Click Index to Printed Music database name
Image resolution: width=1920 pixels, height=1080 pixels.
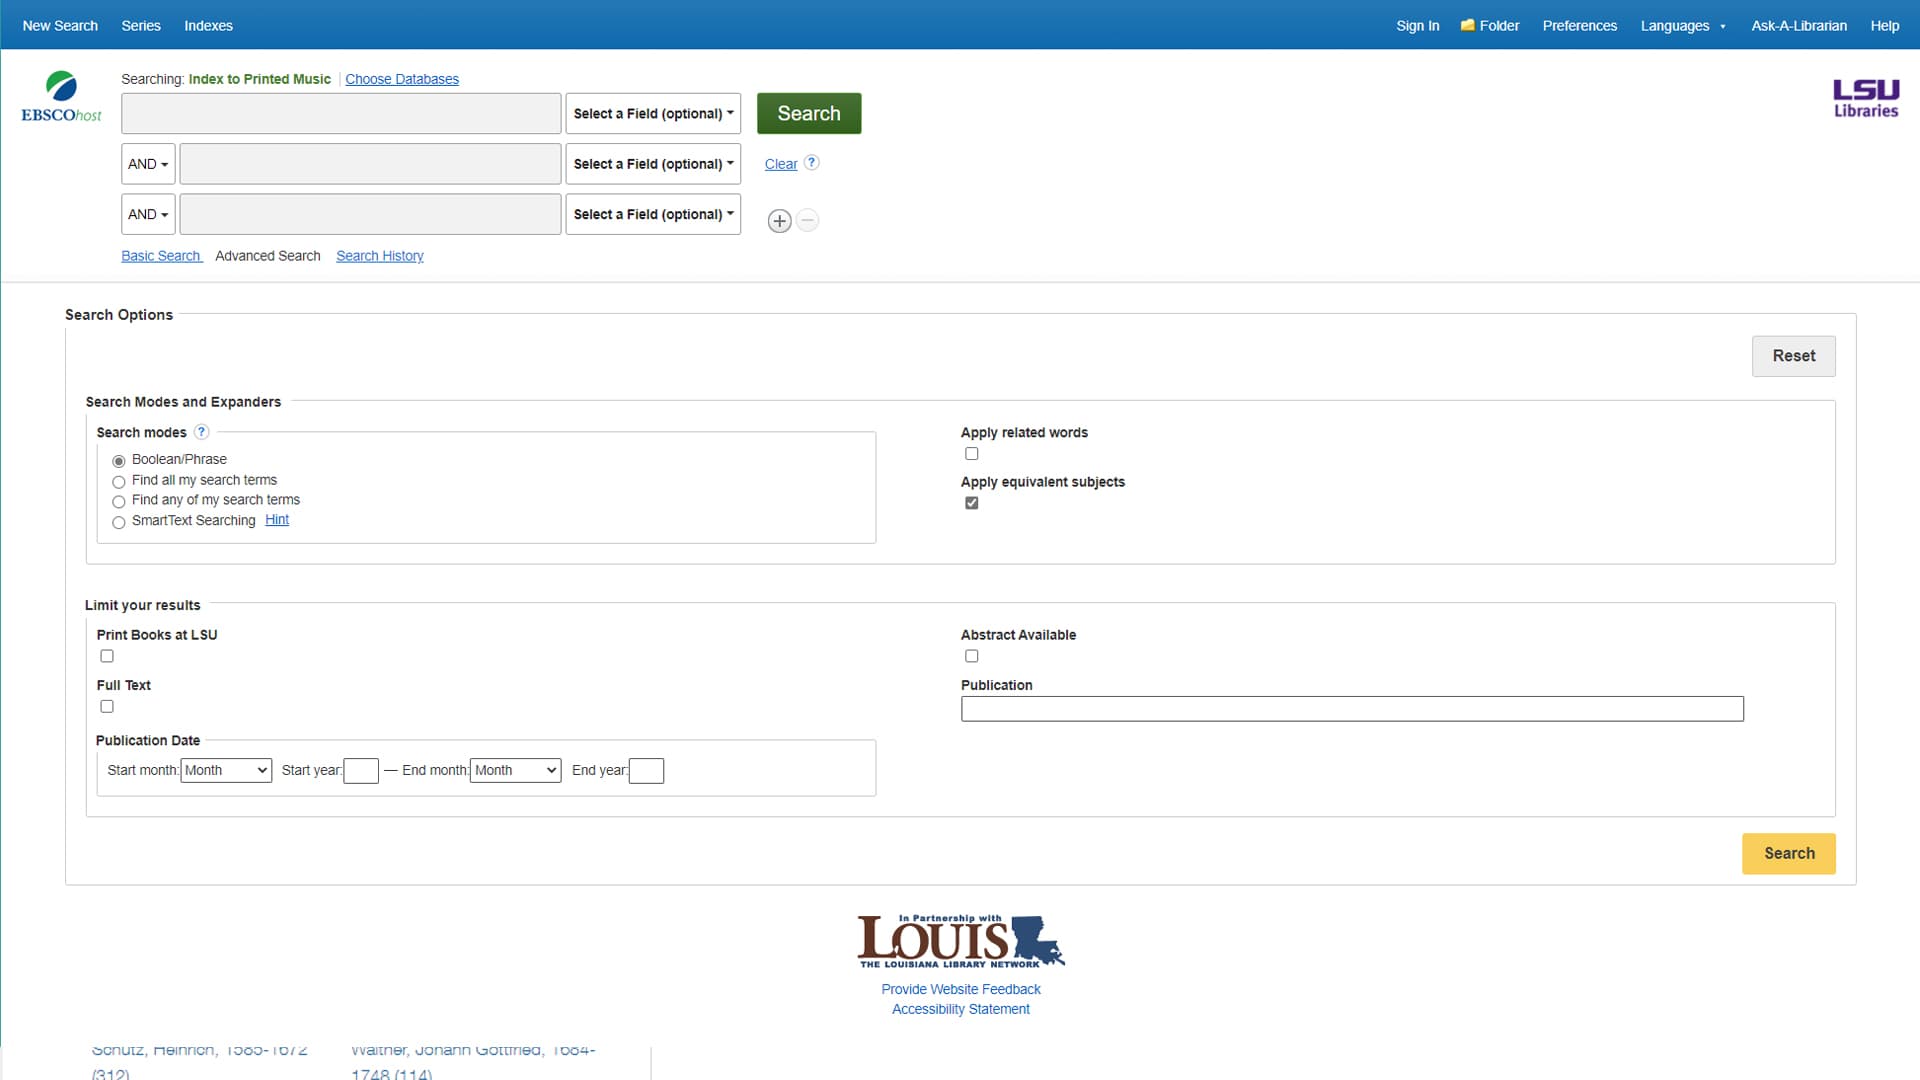[260, 79]
